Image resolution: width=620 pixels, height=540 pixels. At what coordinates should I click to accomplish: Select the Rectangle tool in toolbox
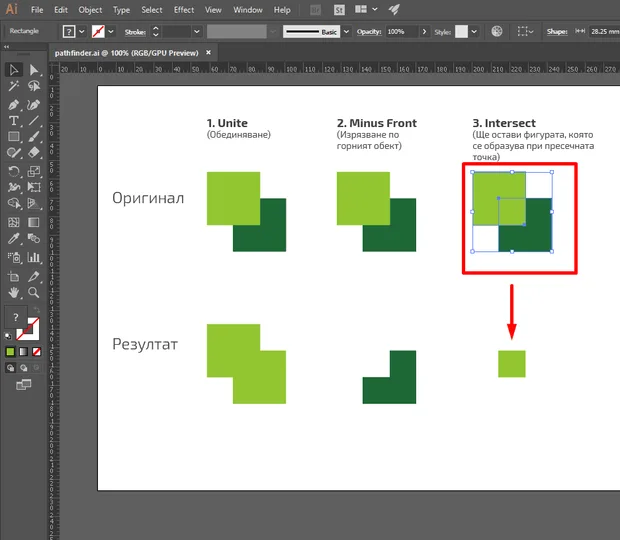(14, 137)
